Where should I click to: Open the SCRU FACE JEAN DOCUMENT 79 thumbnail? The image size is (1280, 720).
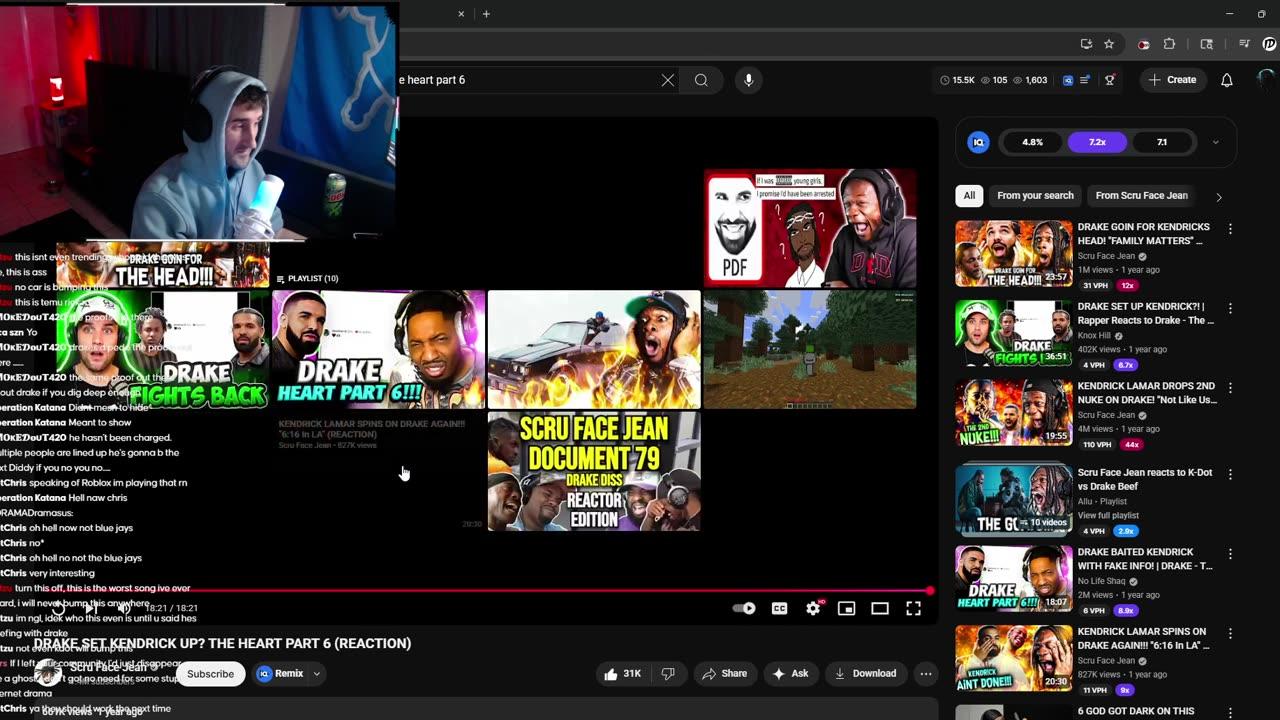tap(594, 471)
